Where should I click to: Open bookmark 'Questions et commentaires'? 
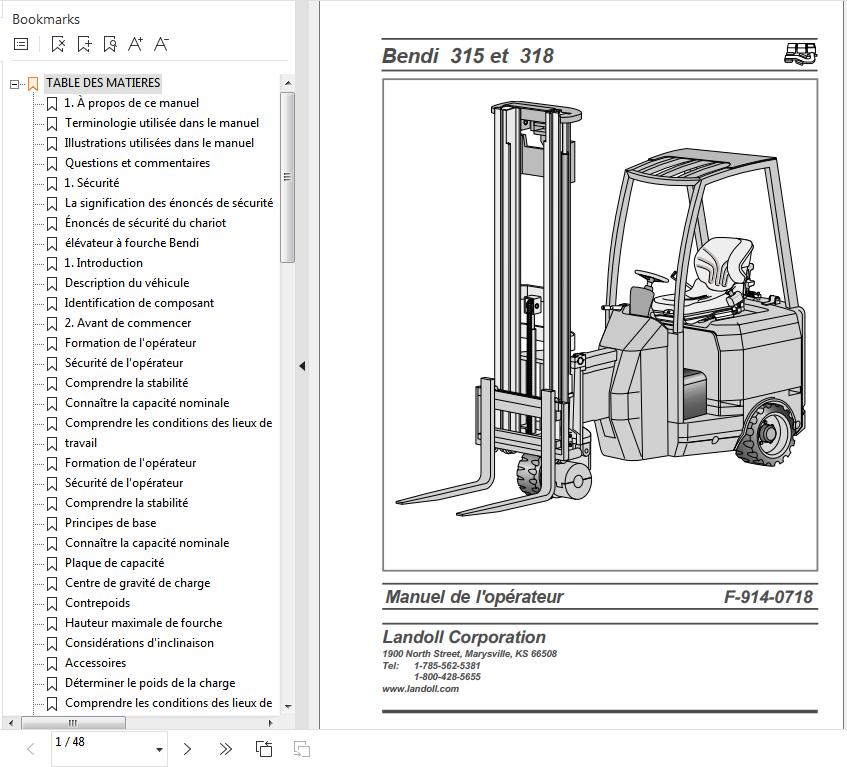[x=137, y=163]
